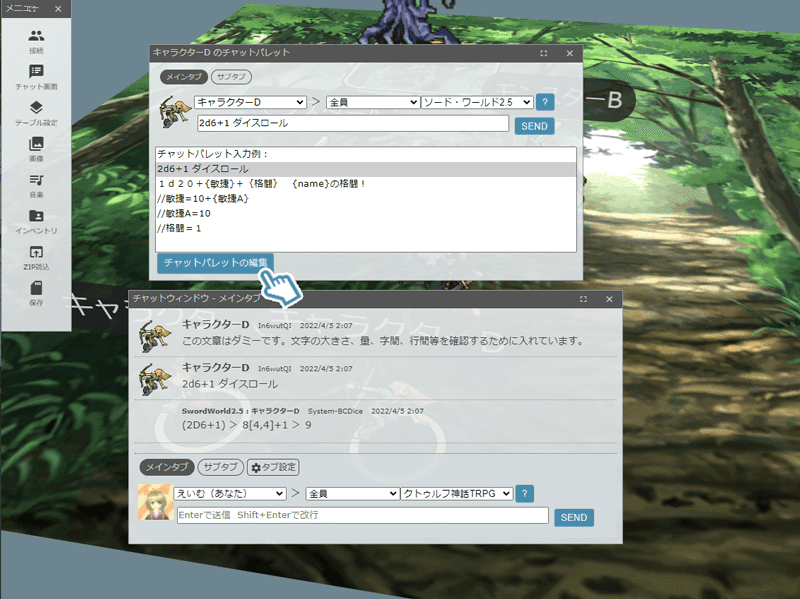The height and width of the screenshot is (599, 800).
Task: Select サブタブ in the chat palette
Action: pos(231,77)
